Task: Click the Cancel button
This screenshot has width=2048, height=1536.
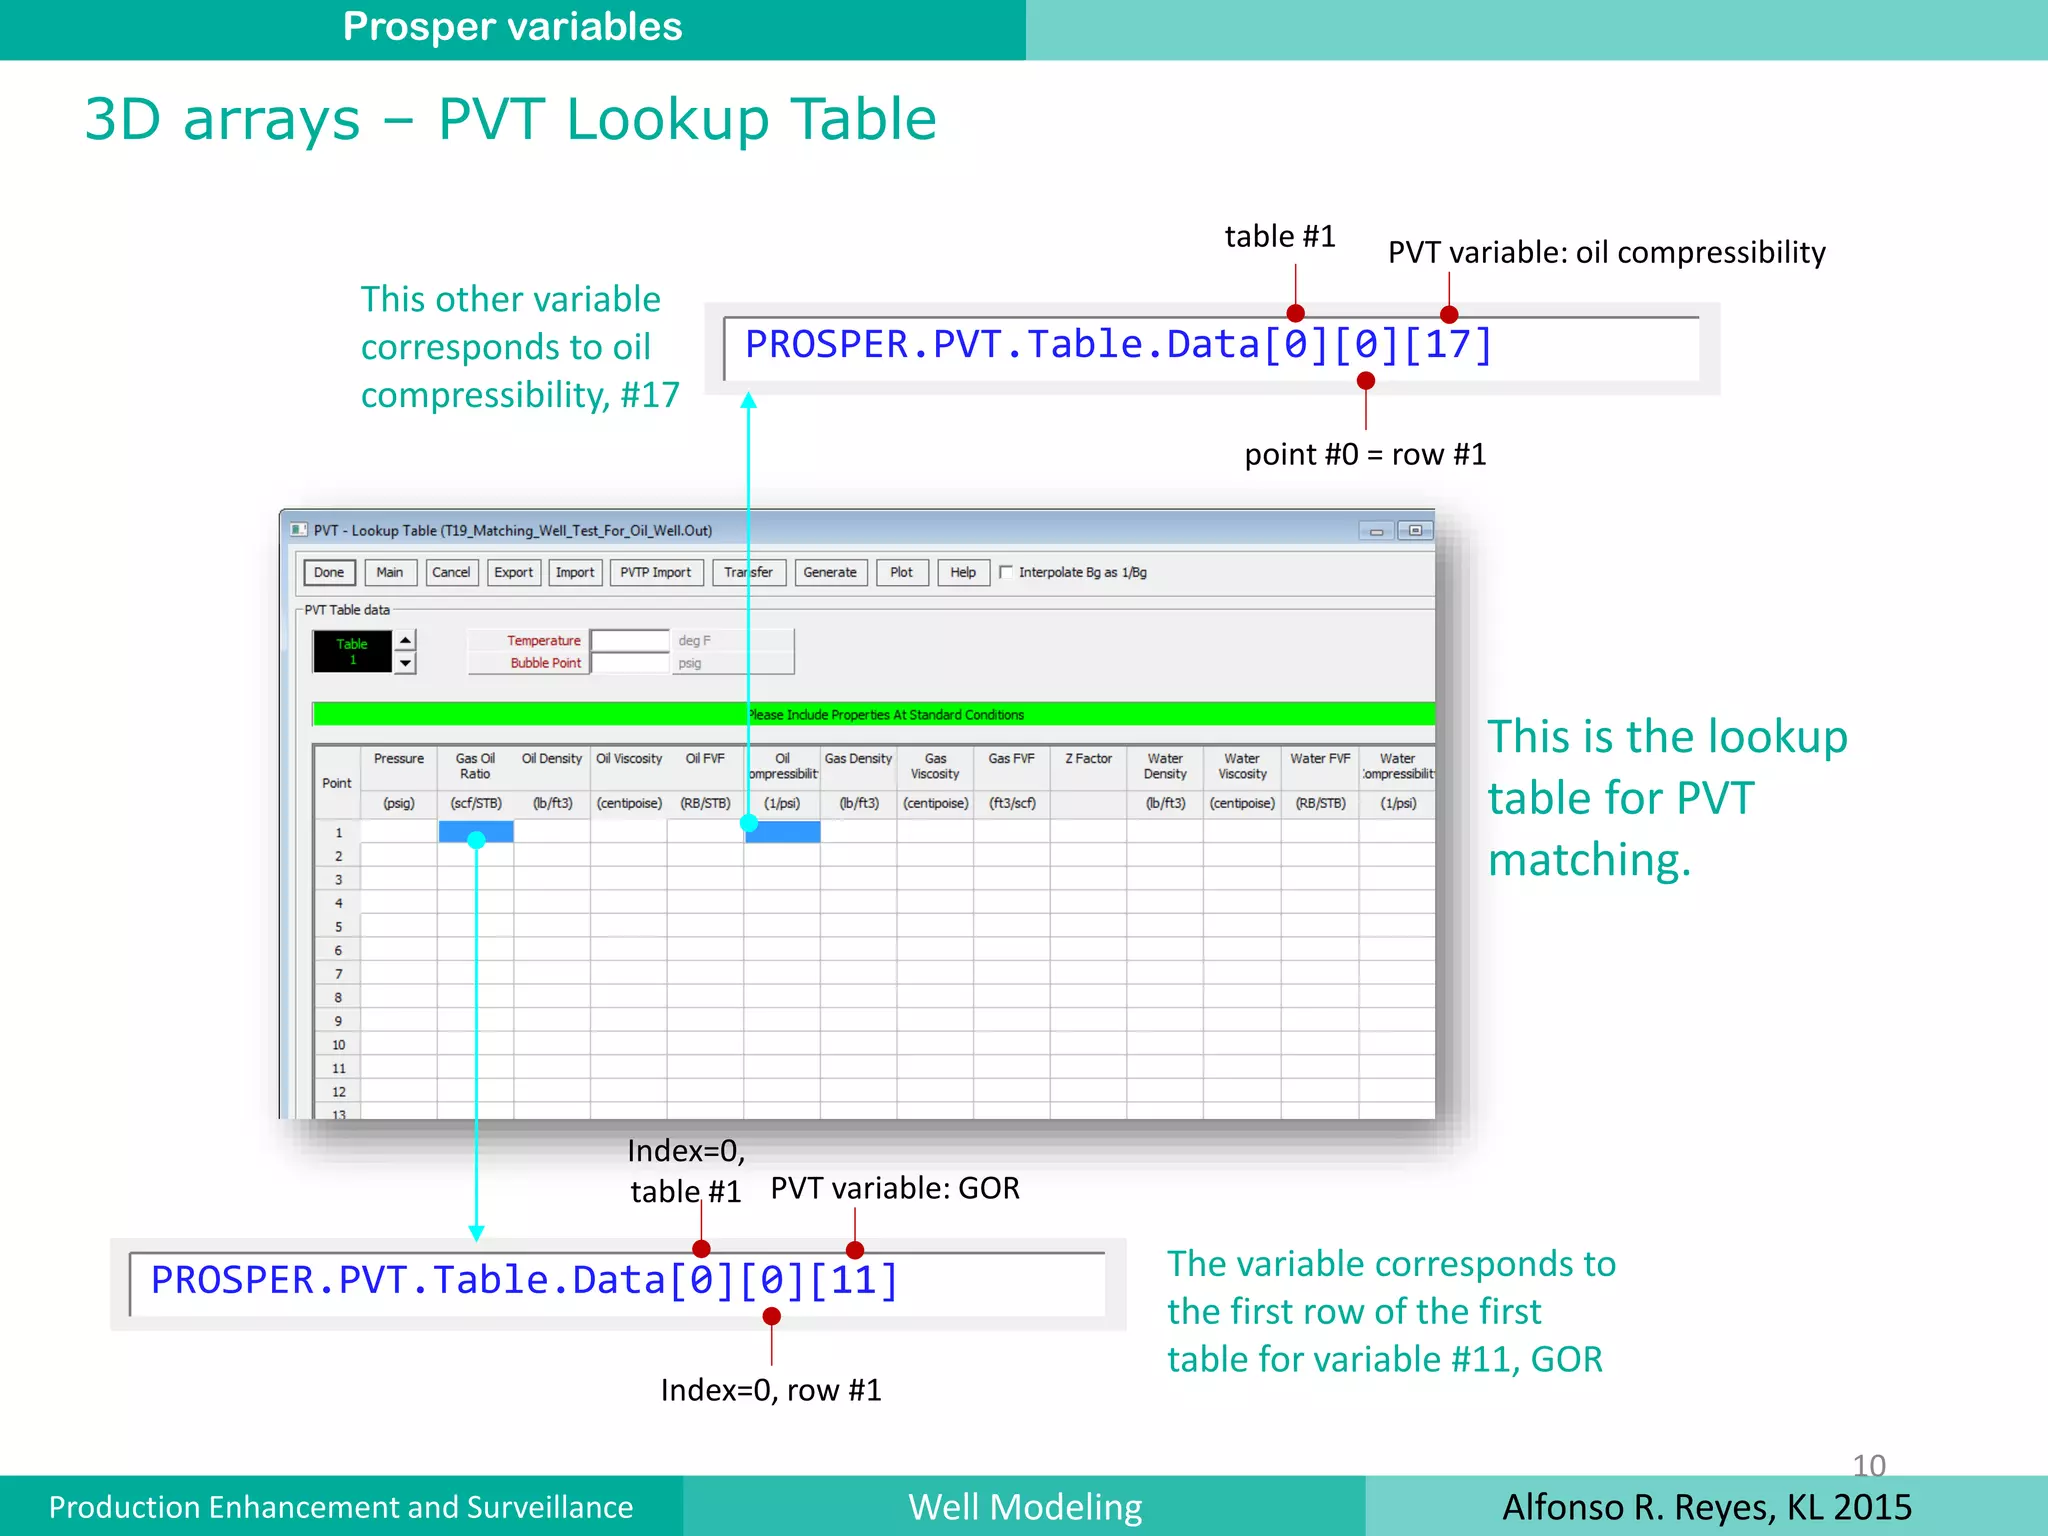Action: pyautogui.click(x=451, y=572)
